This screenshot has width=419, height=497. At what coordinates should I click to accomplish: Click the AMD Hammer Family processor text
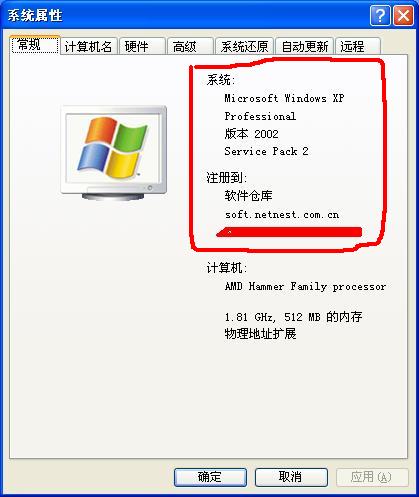click(305, 286)
